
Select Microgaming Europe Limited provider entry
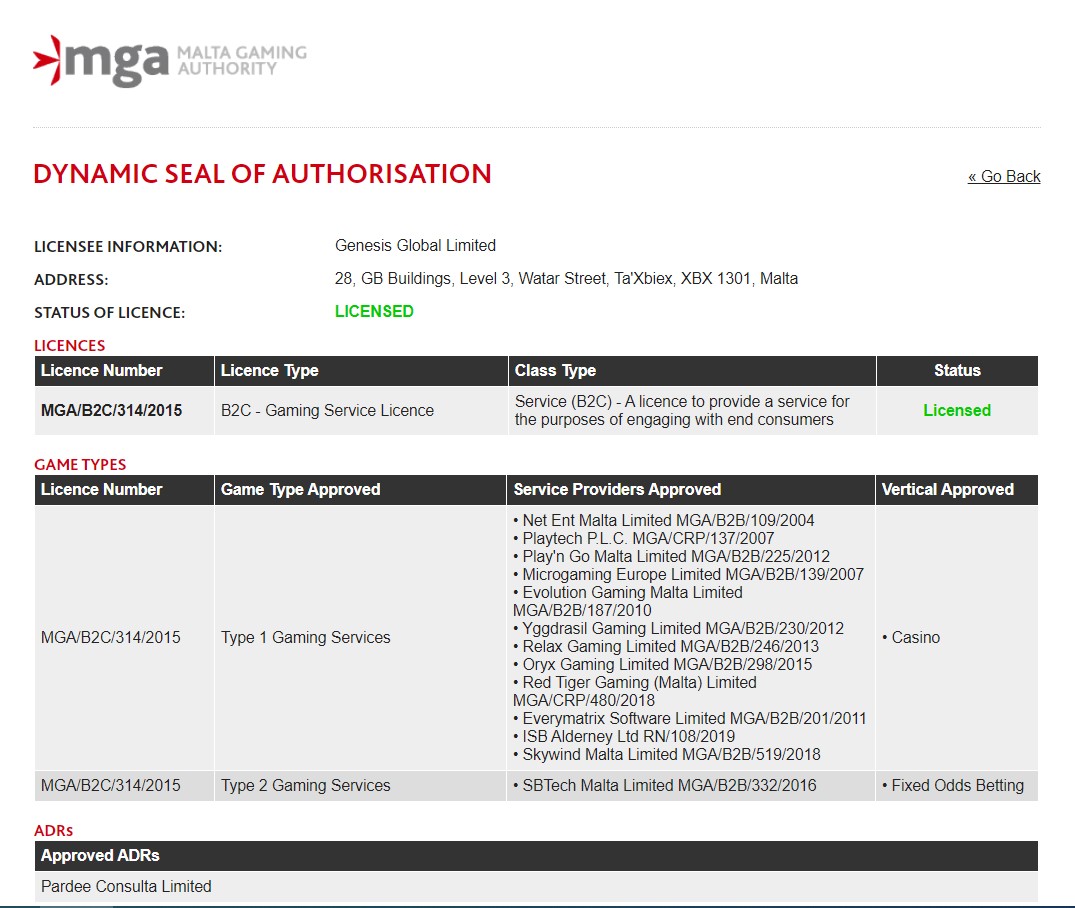688,574
